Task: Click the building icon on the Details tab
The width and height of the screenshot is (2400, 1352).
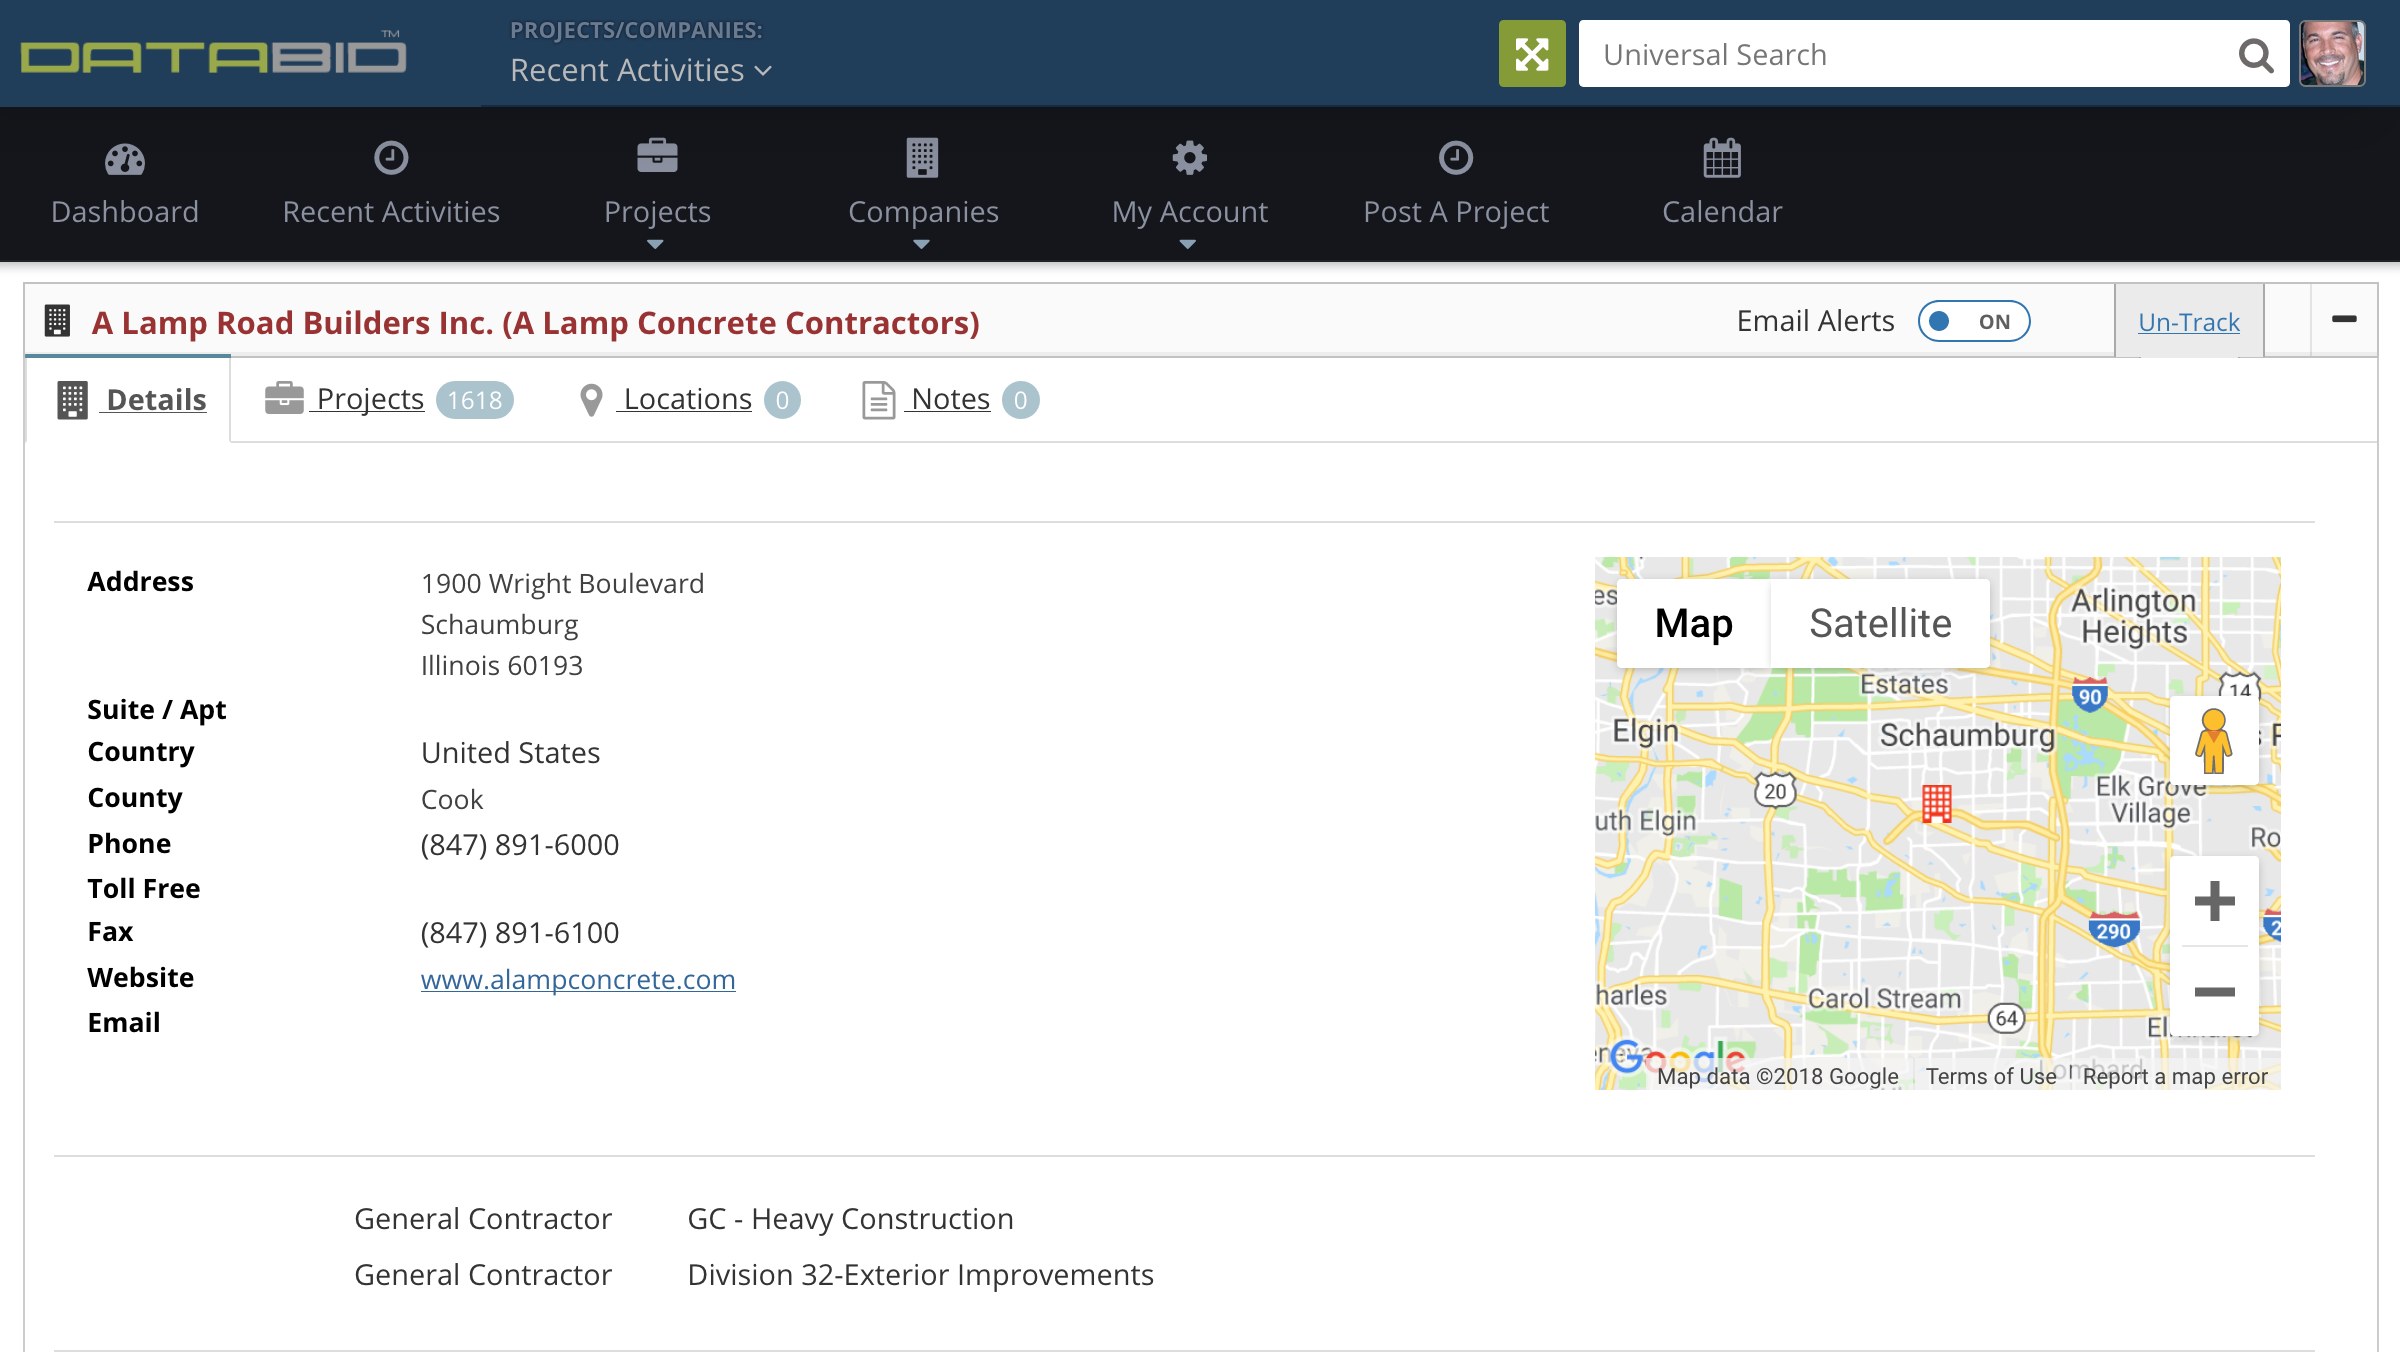Action: pos(73,400)
